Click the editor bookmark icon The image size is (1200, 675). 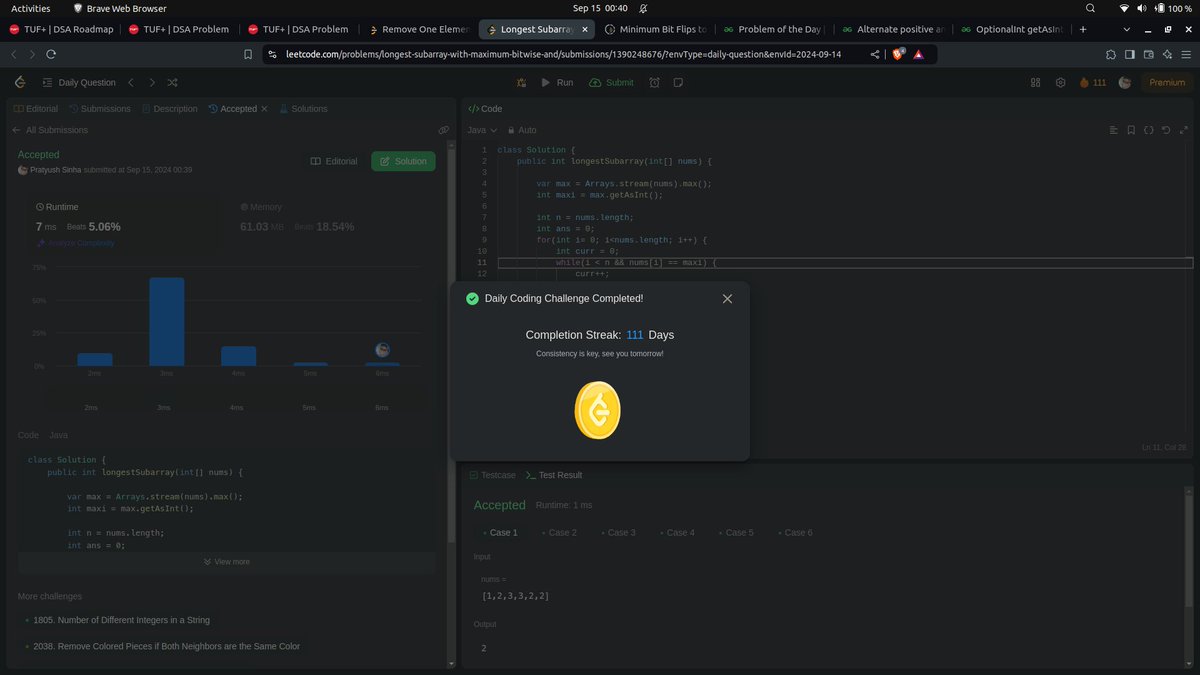pos(1131,130)
